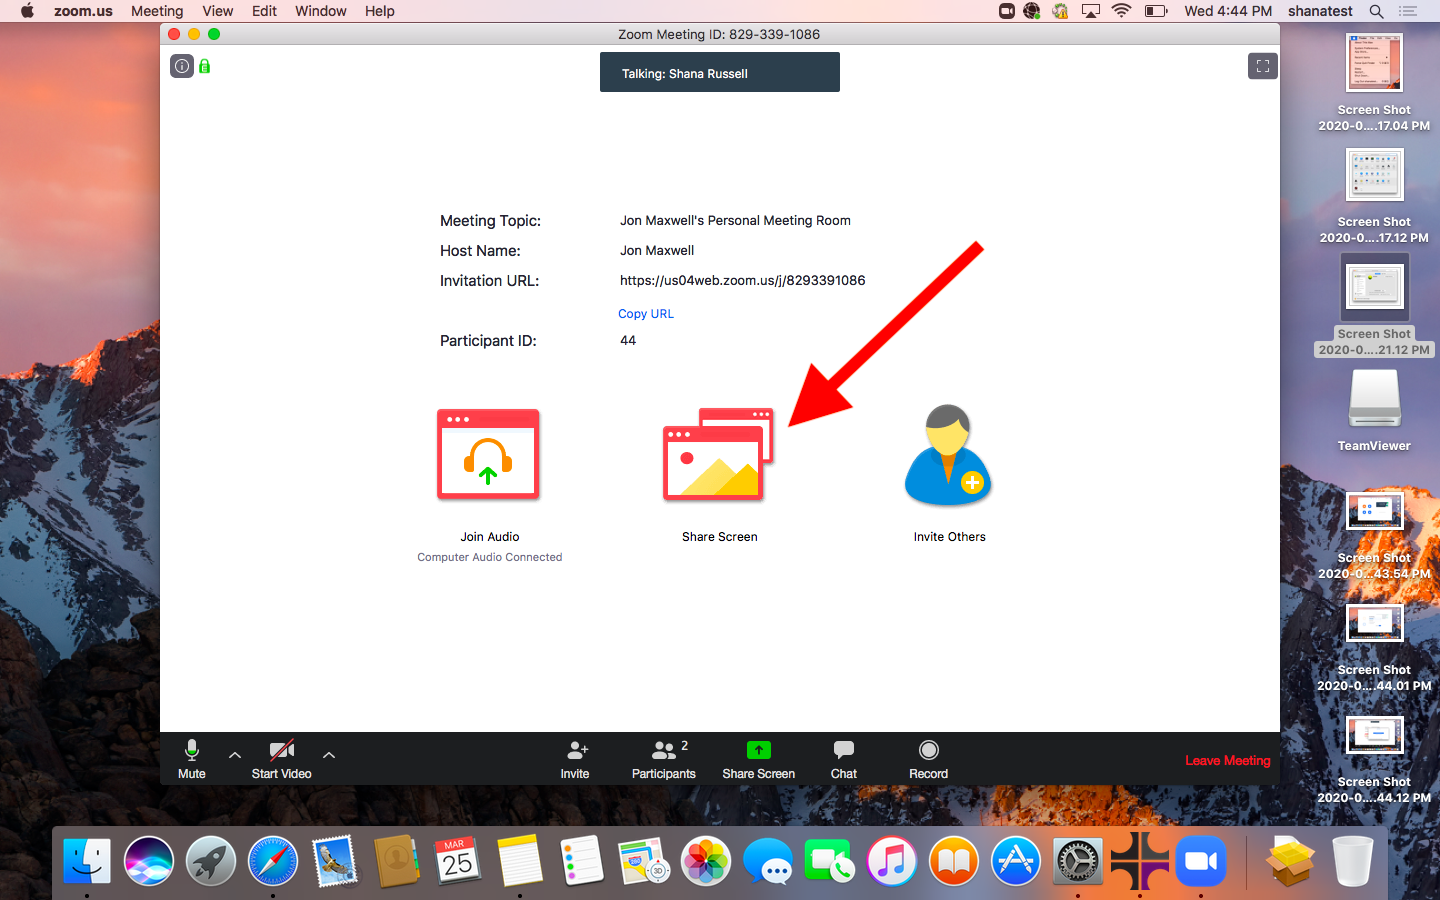The height and width of the screenshot is (900, 1440).
Task: Open Maps from the Dock
Action: pyautogui.click(x=643, y=860)
